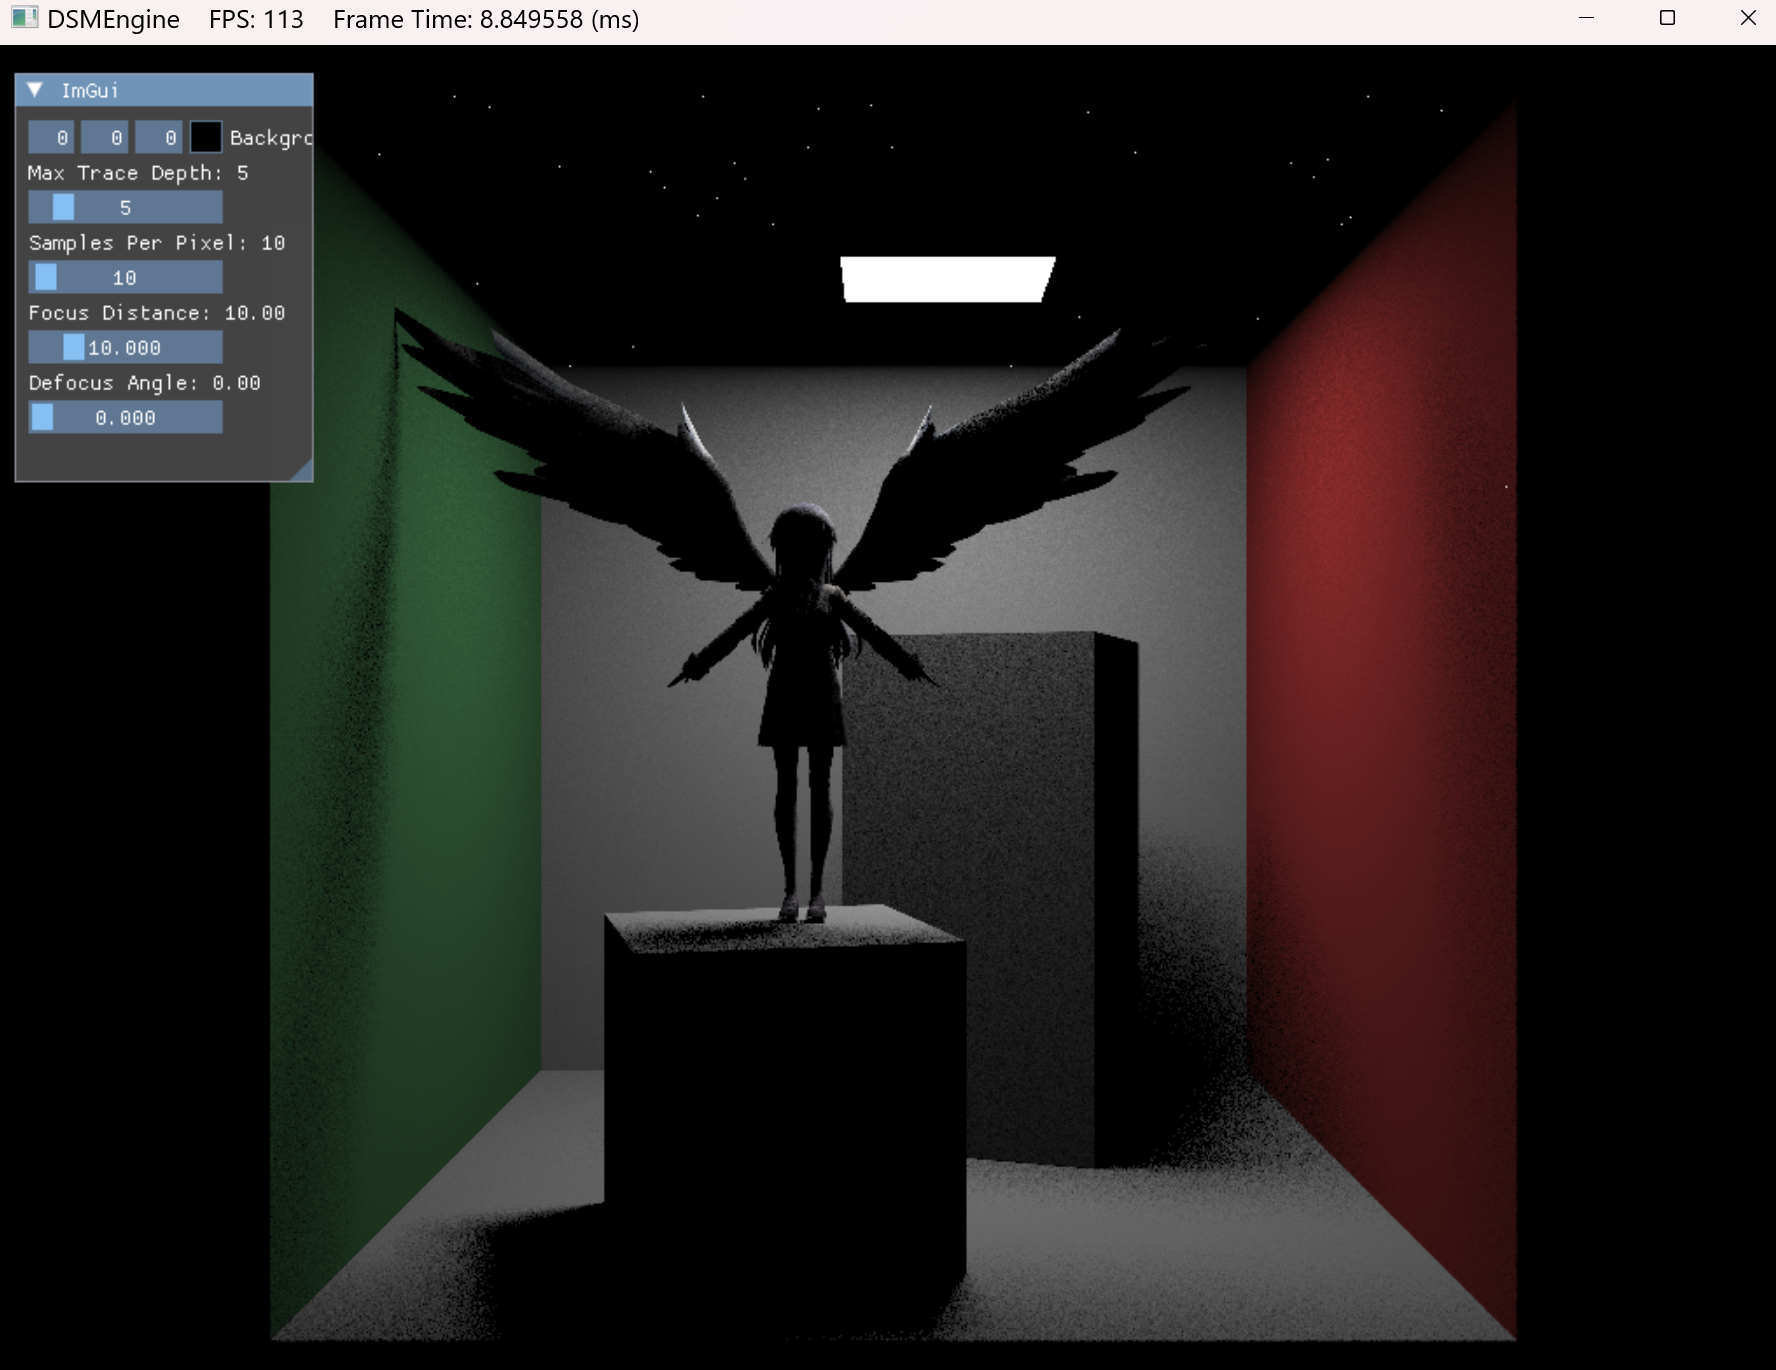
Task: Select the third background color value field
Action: (159, 137)
